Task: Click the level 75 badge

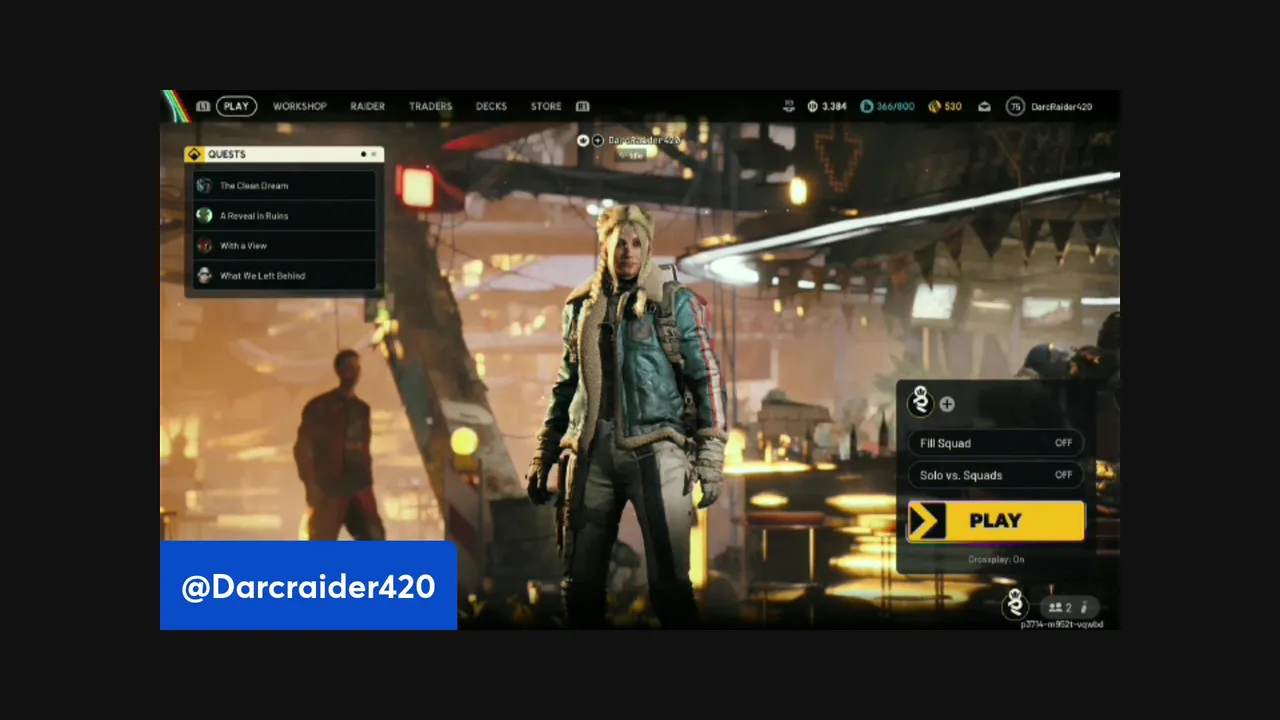Action: tap(1015, 106)
